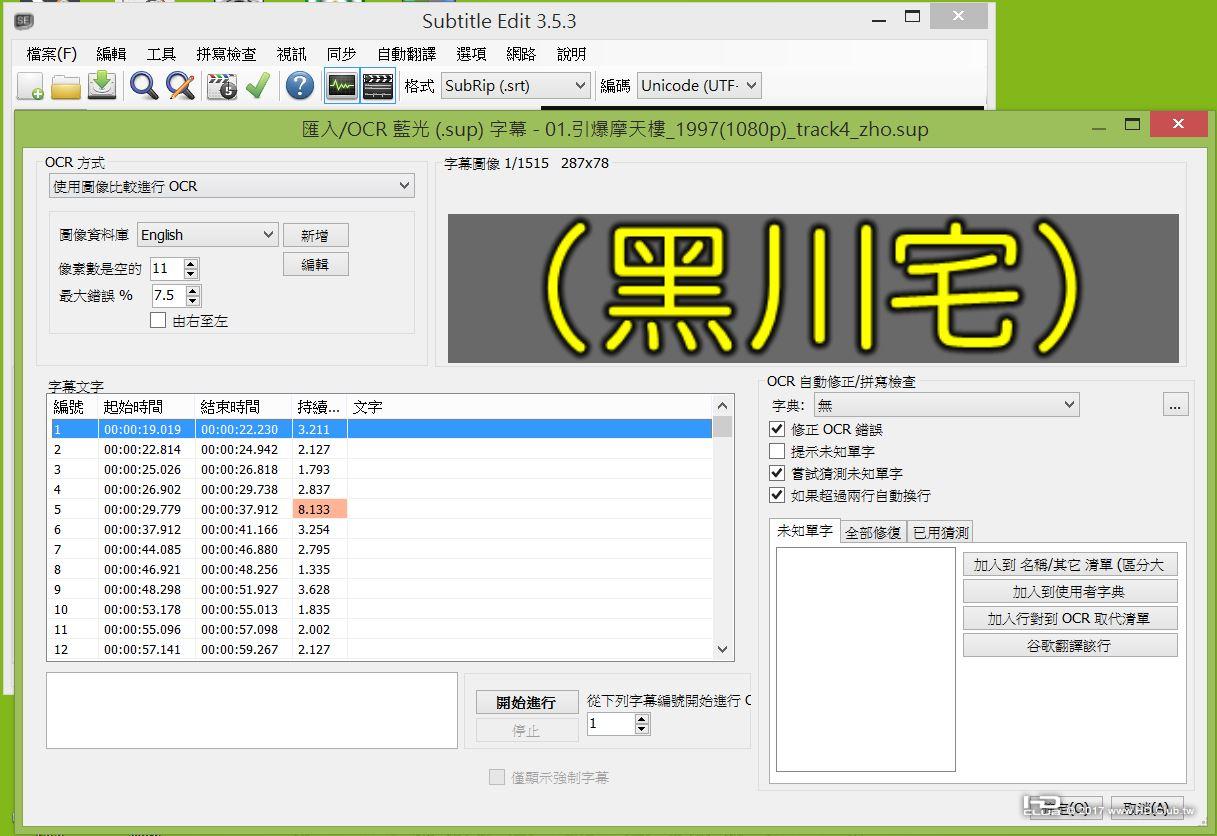Uncheck 修正 OCR 錯誤 option

click(x=777, y=429)
